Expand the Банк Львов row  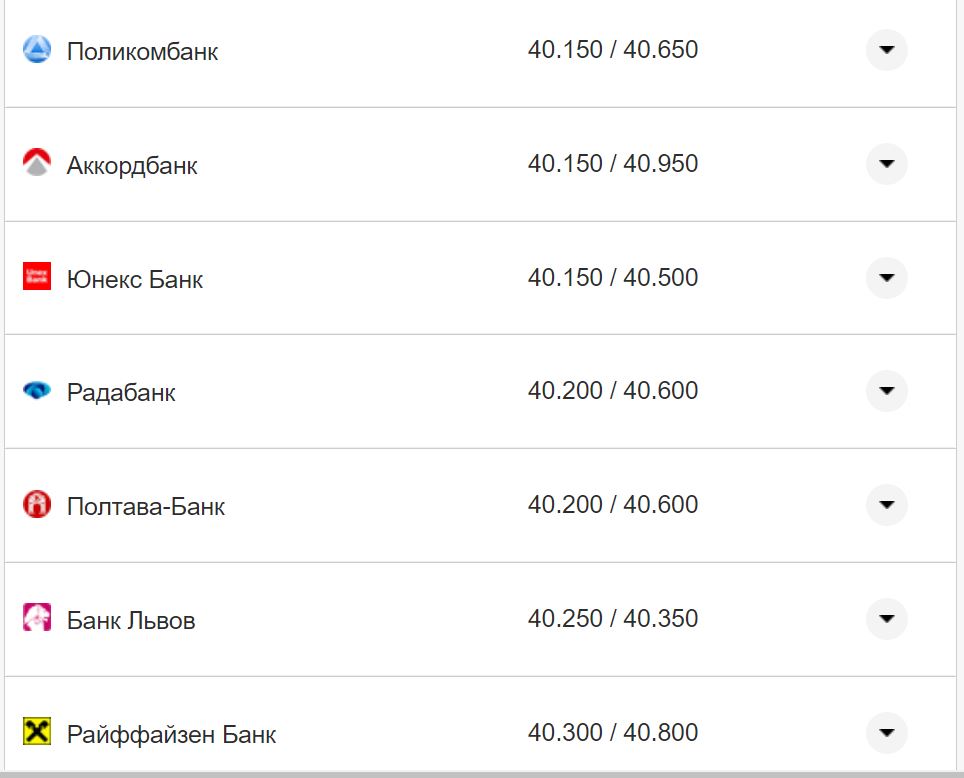point(886,619)
